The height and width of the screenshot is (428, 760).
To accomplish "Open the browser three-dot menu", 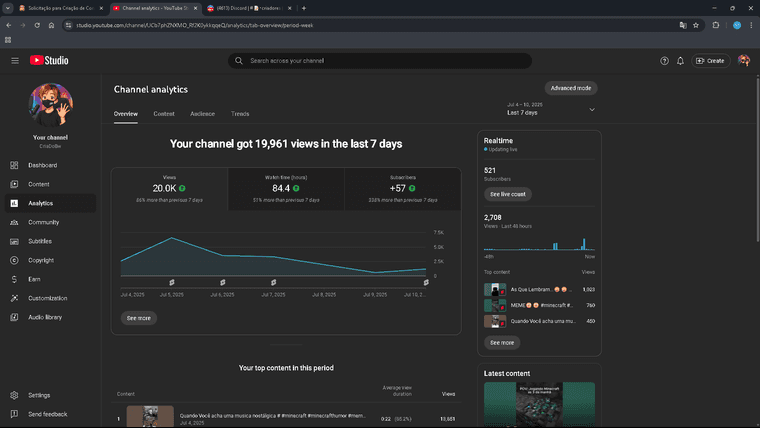I will click(751, 25).
